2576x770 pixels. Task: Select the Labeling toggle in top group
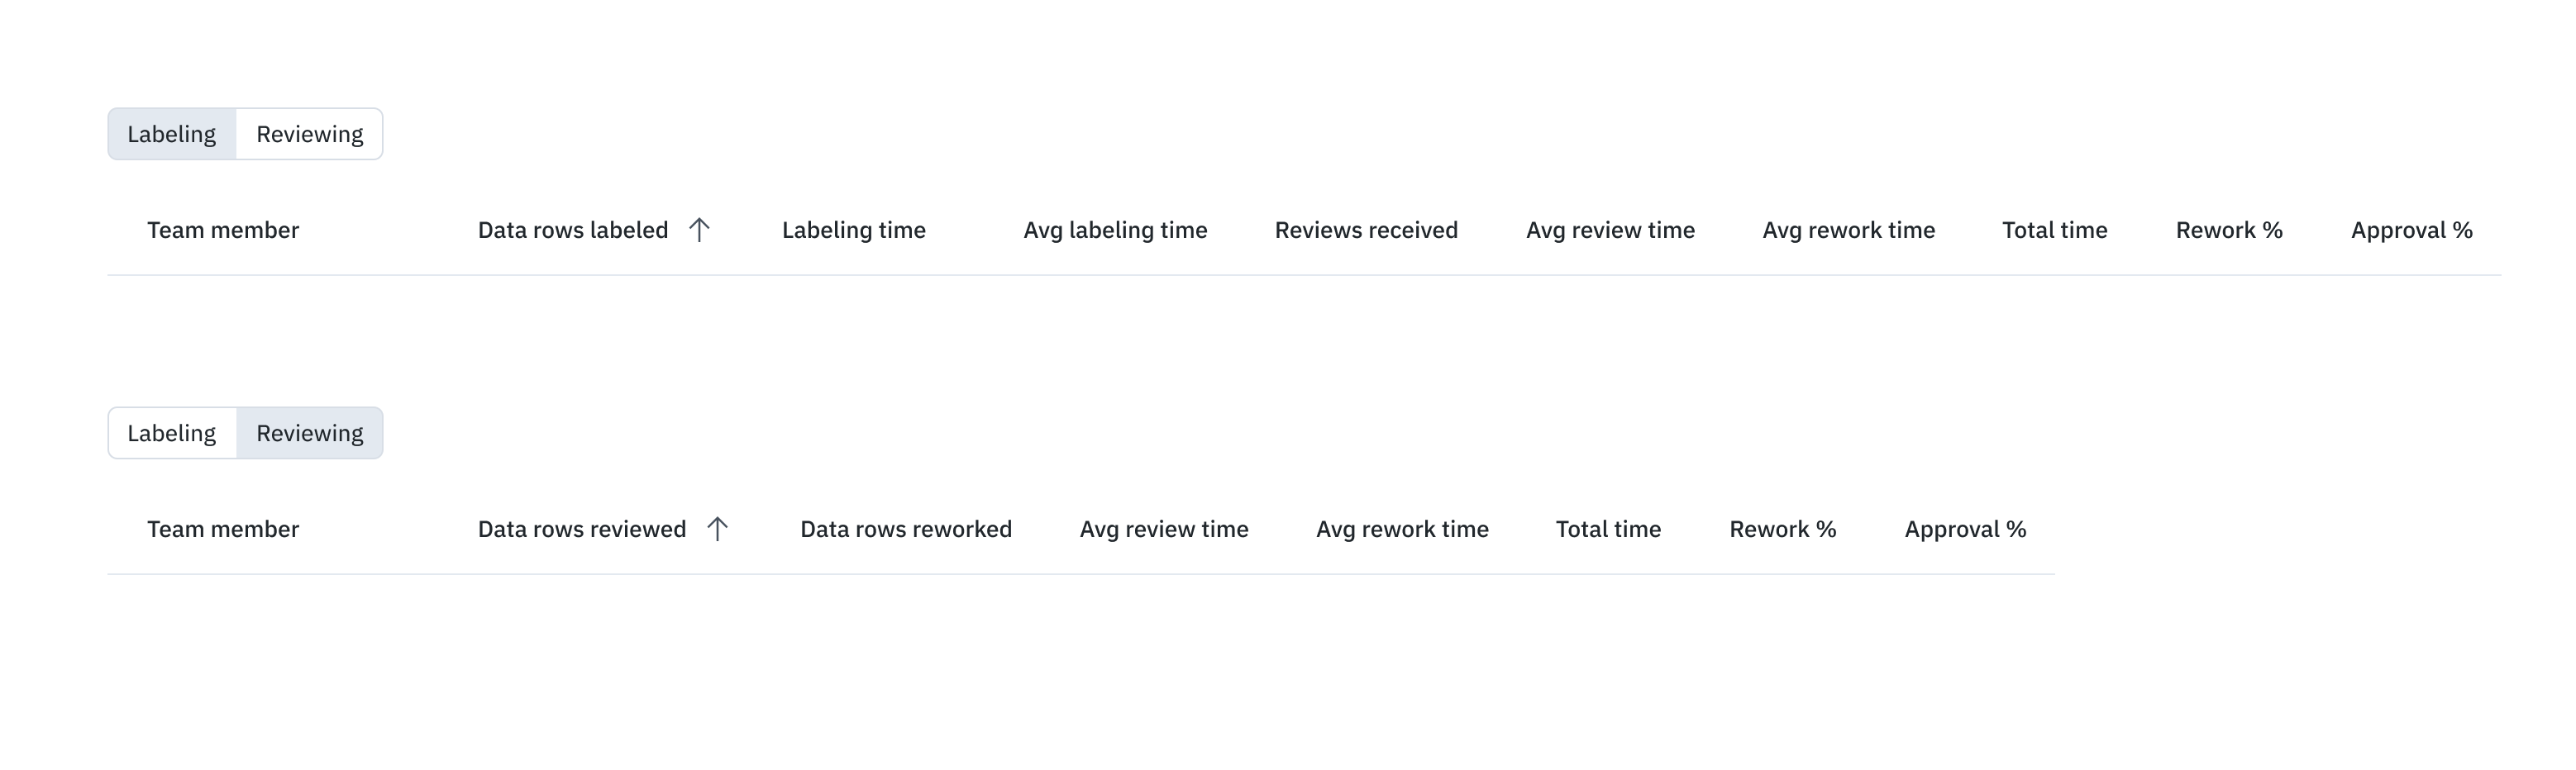coord(172,134)
